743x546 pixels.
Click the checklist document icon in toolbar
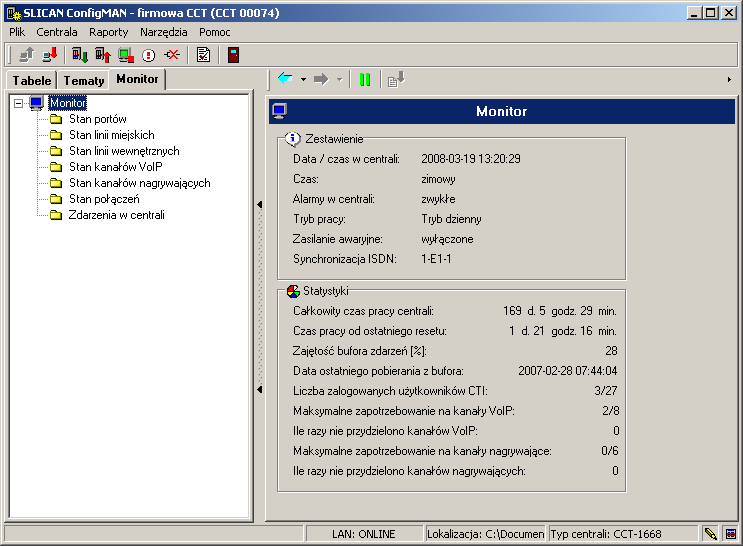coord(203,55)
